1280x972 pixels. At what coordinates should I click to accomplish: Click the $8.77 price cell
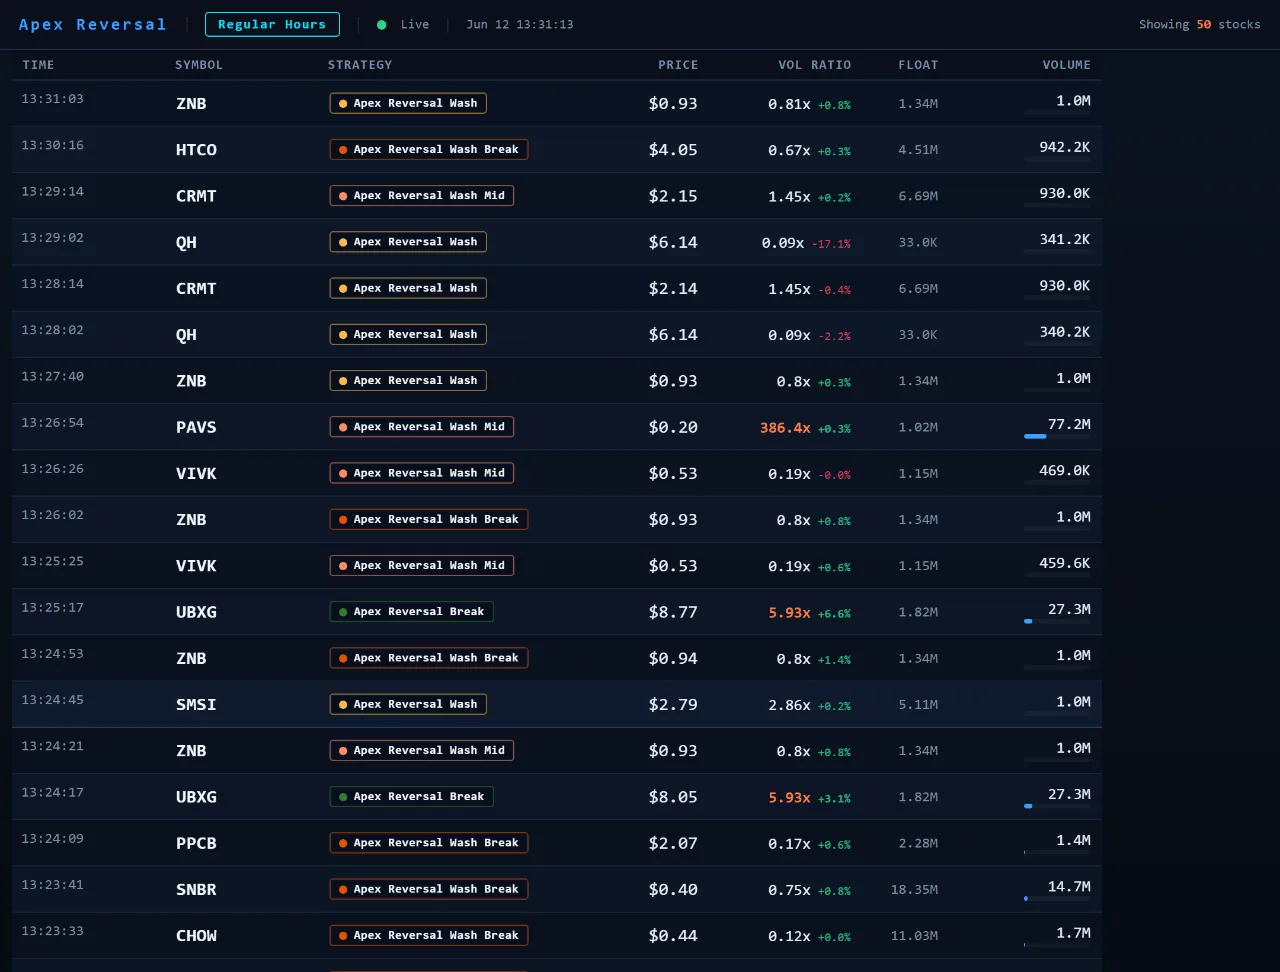coord(673,612)
